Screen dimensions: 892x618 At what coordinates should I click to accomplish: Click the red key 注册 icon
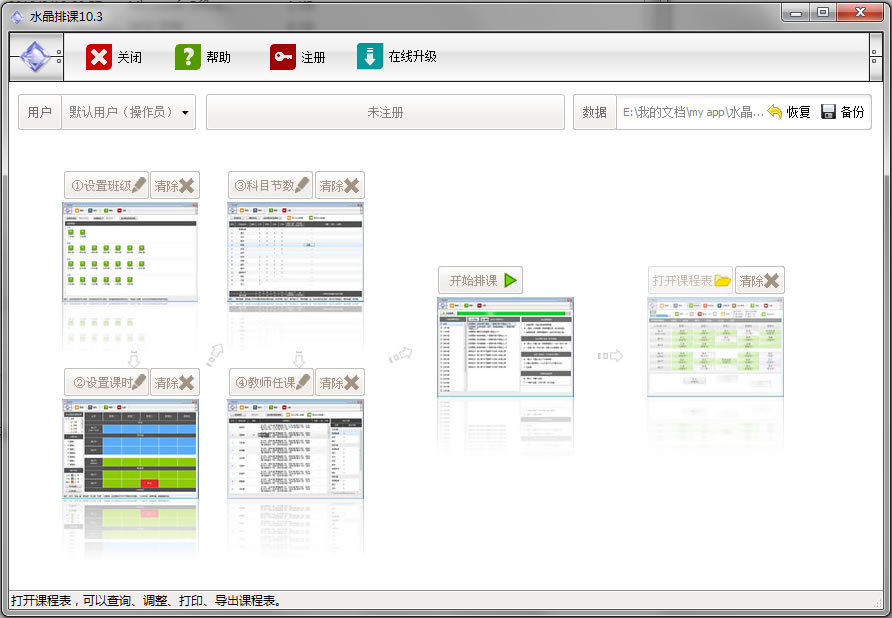[283, 57]
